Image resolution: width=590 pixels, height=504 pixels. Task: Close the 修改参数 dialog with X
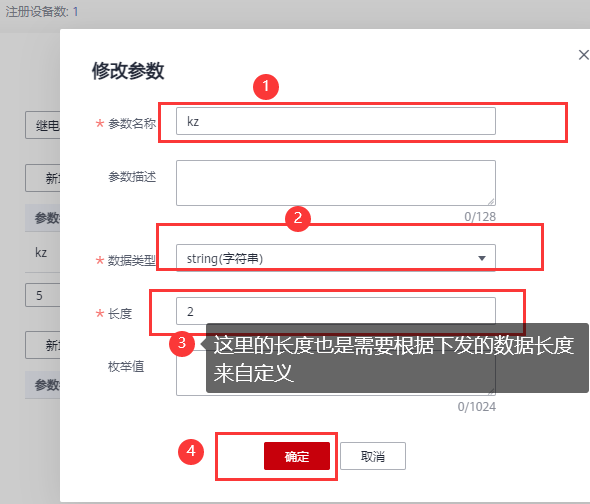tap(583, 55)
